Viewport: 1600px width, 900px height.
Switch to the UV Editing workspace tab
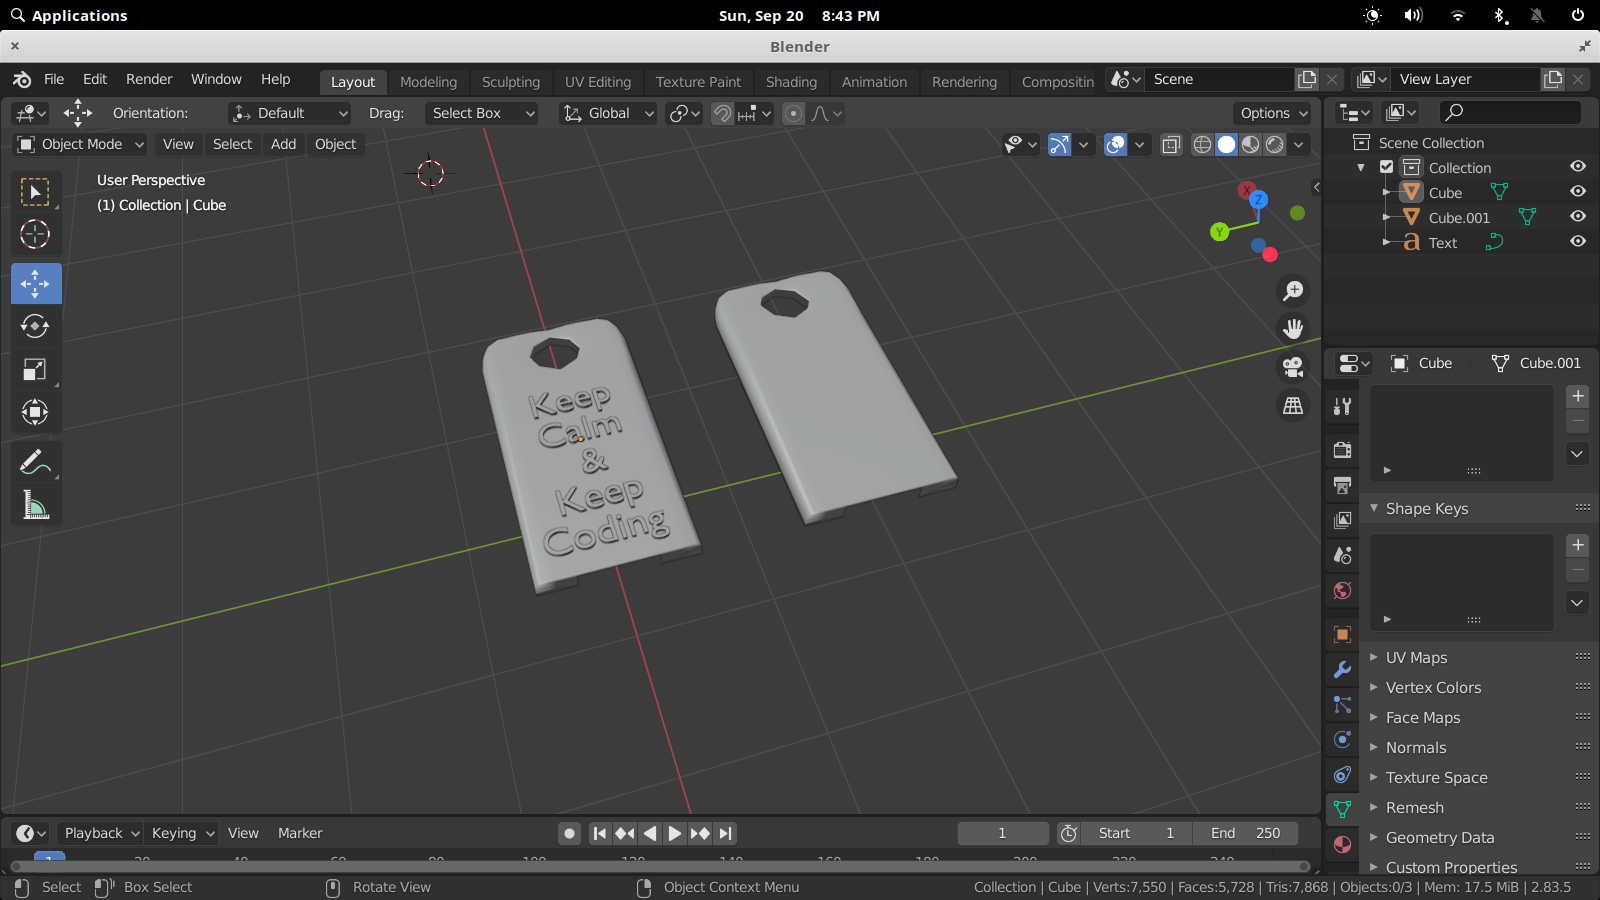click(598, 82)
